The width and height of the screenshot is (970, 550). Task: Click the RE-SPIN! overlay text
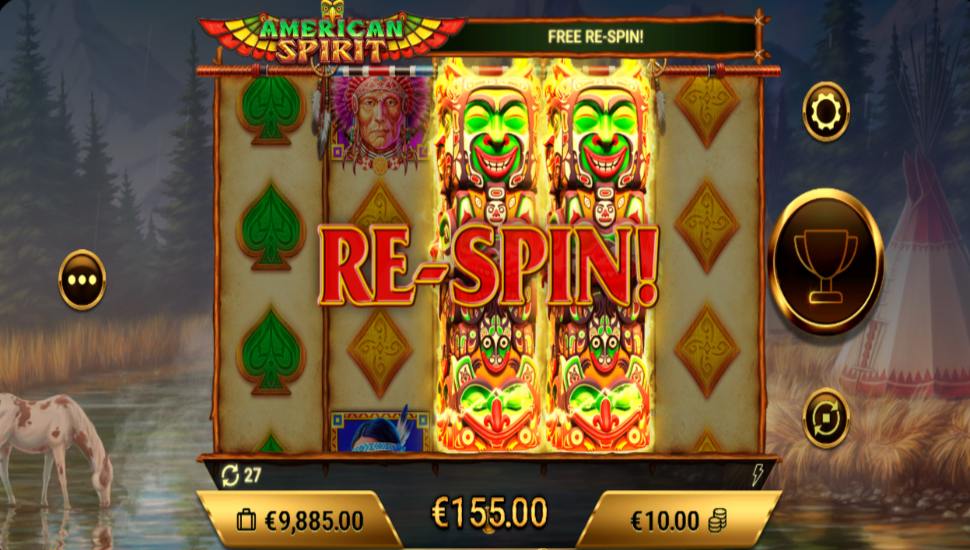(x=487, y=266)
